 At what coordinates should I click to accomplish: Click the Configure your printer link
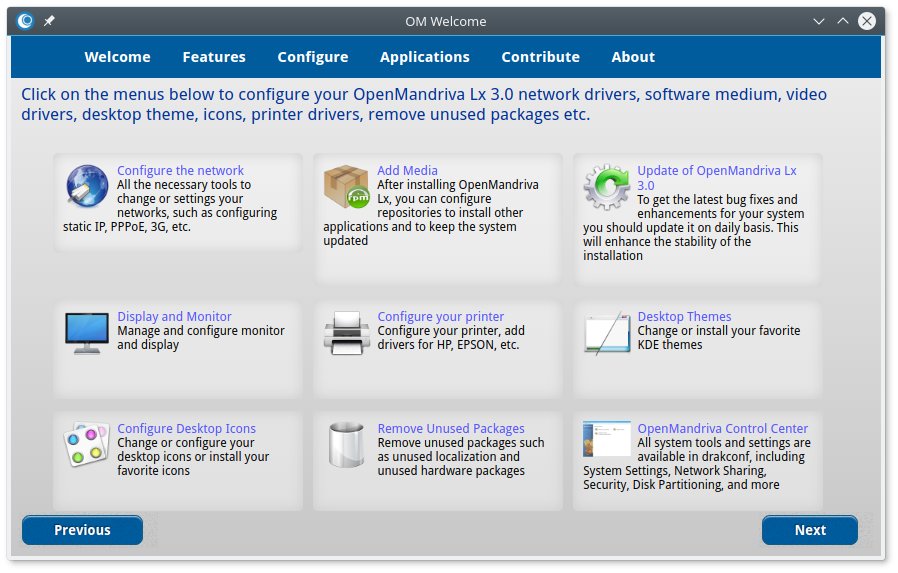[x=440, y=317]
